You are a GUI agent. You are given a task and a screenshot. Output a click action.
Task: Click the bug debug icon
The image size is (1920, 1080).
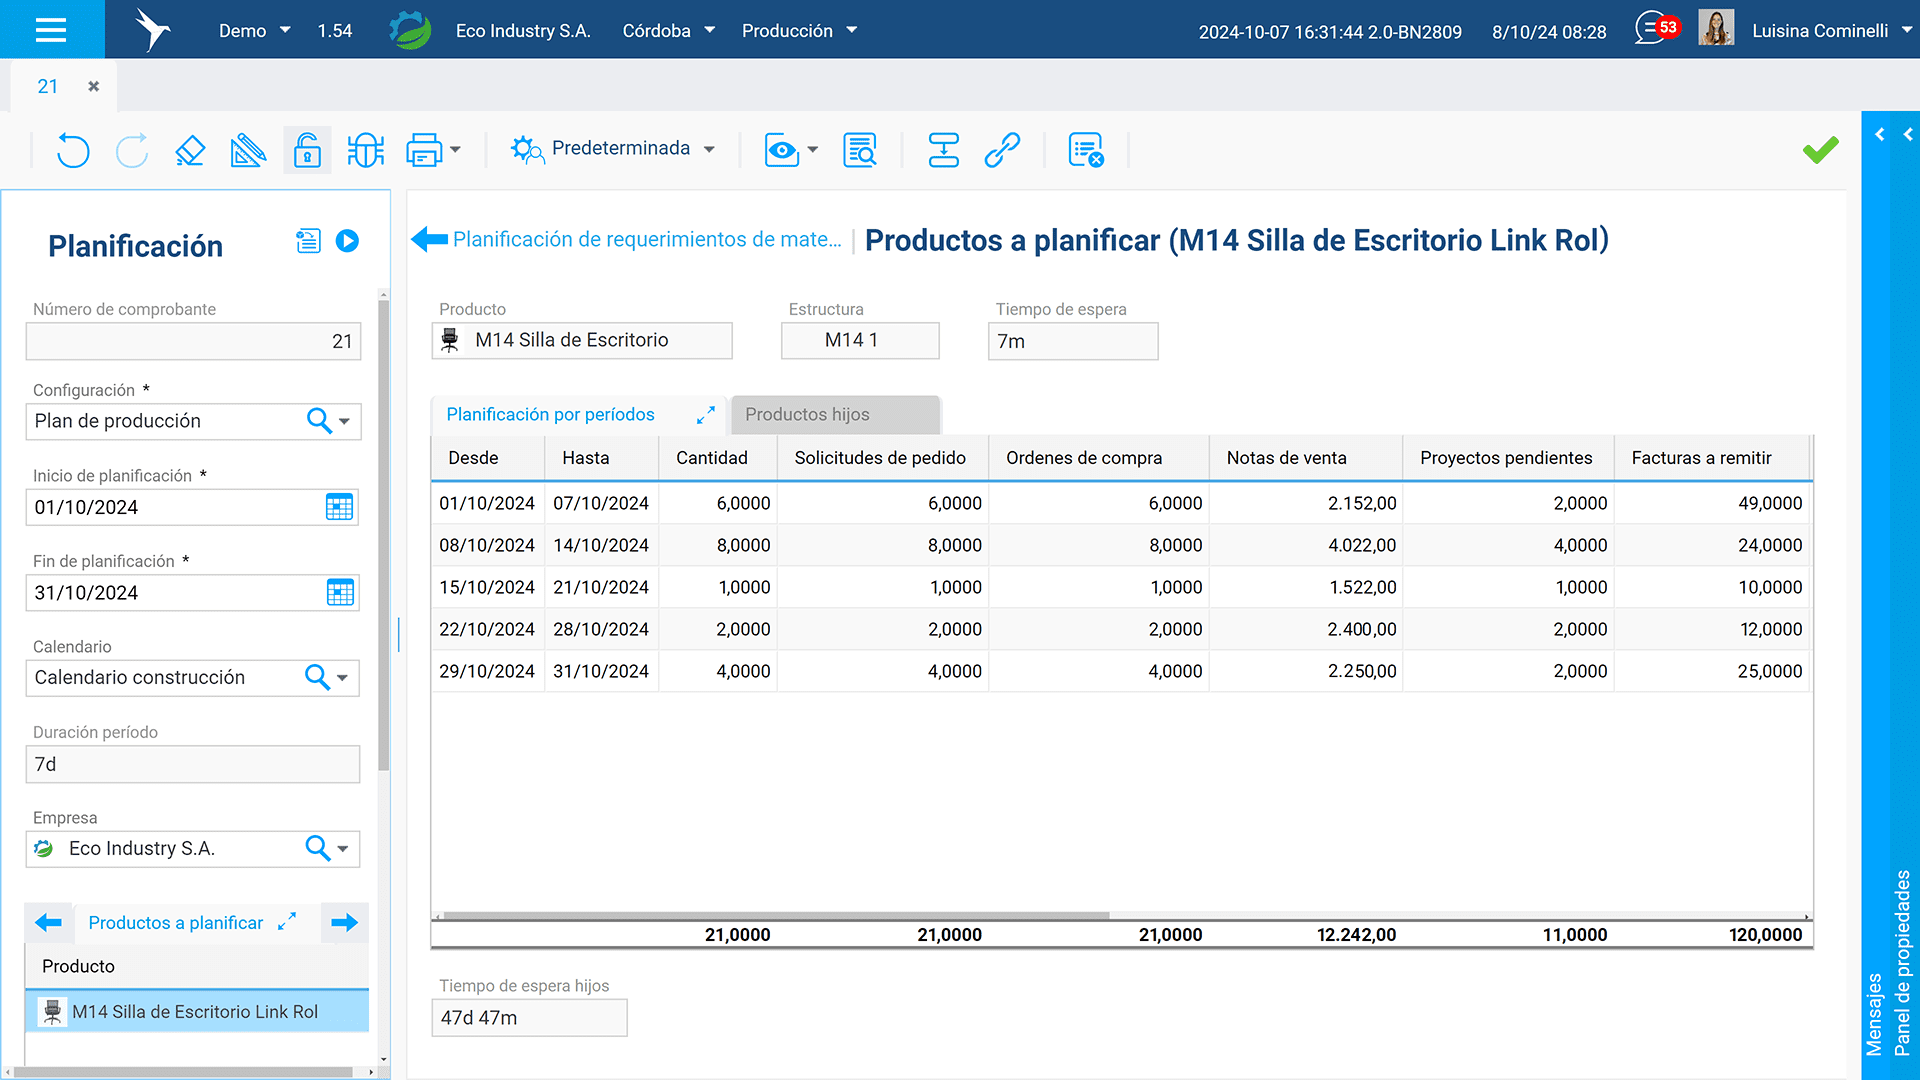tap(365, 150)
